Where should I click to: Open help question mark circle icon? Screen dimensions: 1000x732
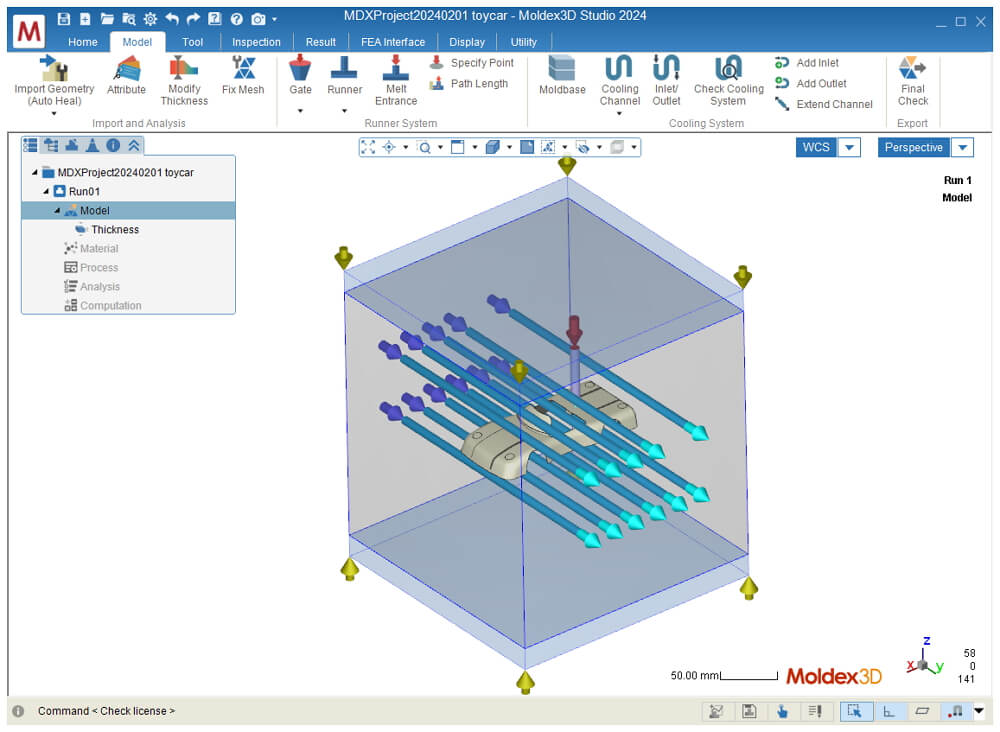(237, 19)
